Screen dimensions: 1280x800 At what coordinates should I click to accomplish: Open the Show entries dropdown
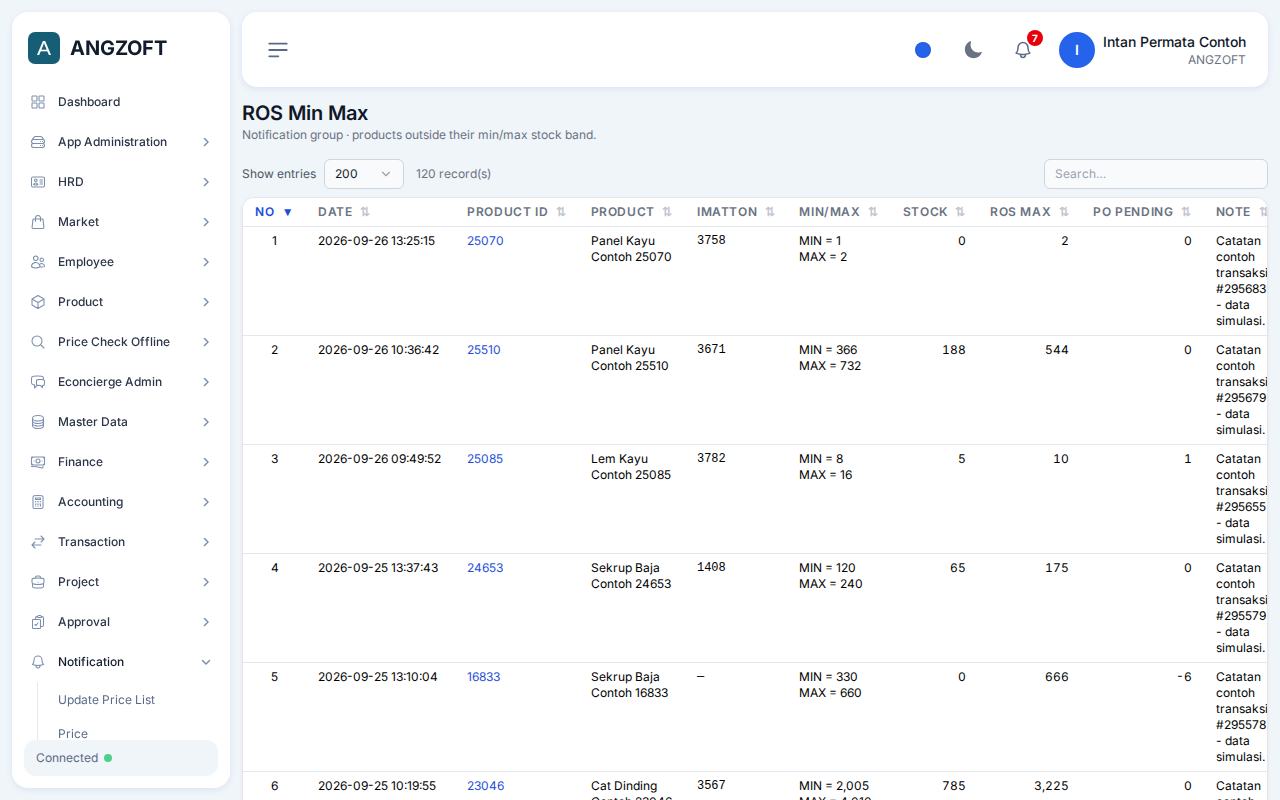coord(364,174)
